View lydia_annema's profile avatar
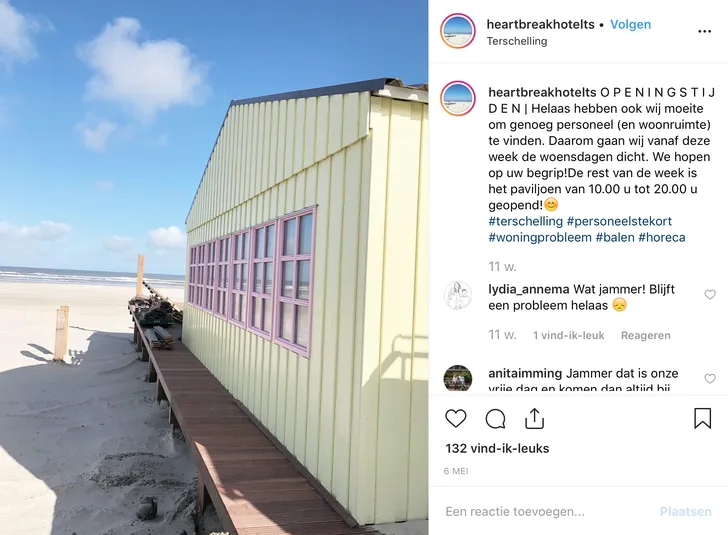The image size is (728, 535). [x=458, y=295]
